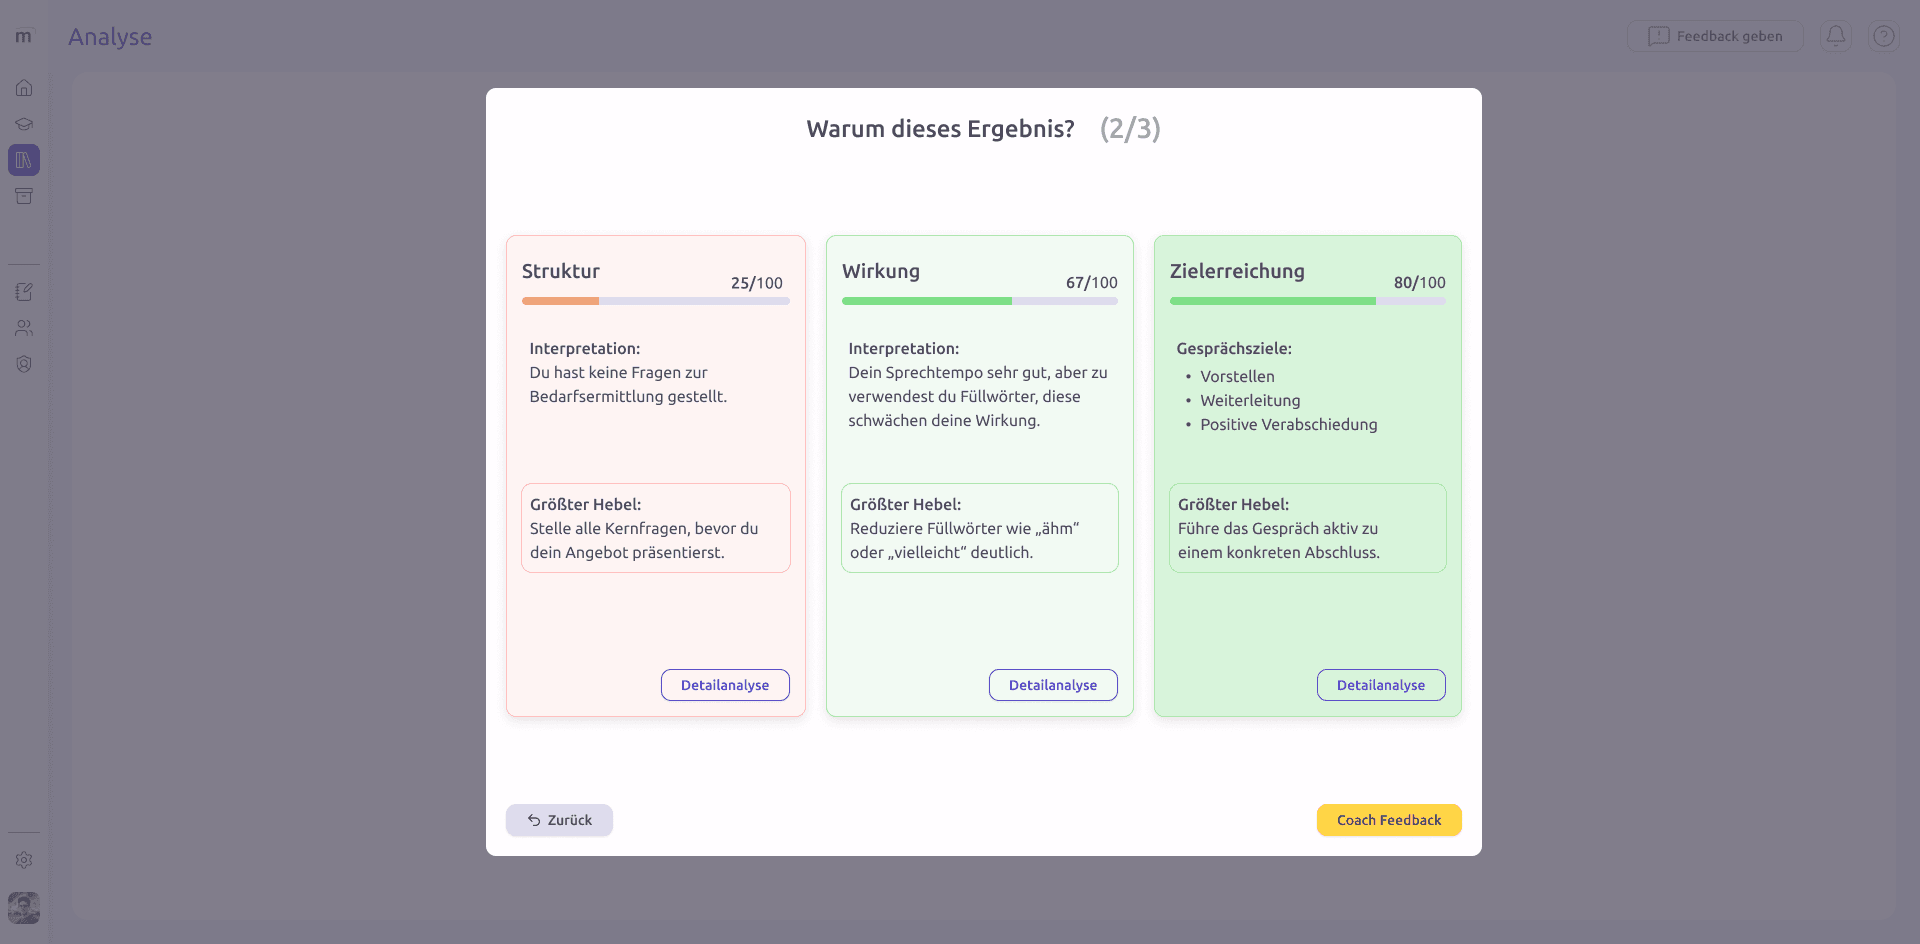The height and width of the screenshot is (944, 1920).
Task: Open Detailanalyse for Zielerreichung
Action: [1381, 685]
